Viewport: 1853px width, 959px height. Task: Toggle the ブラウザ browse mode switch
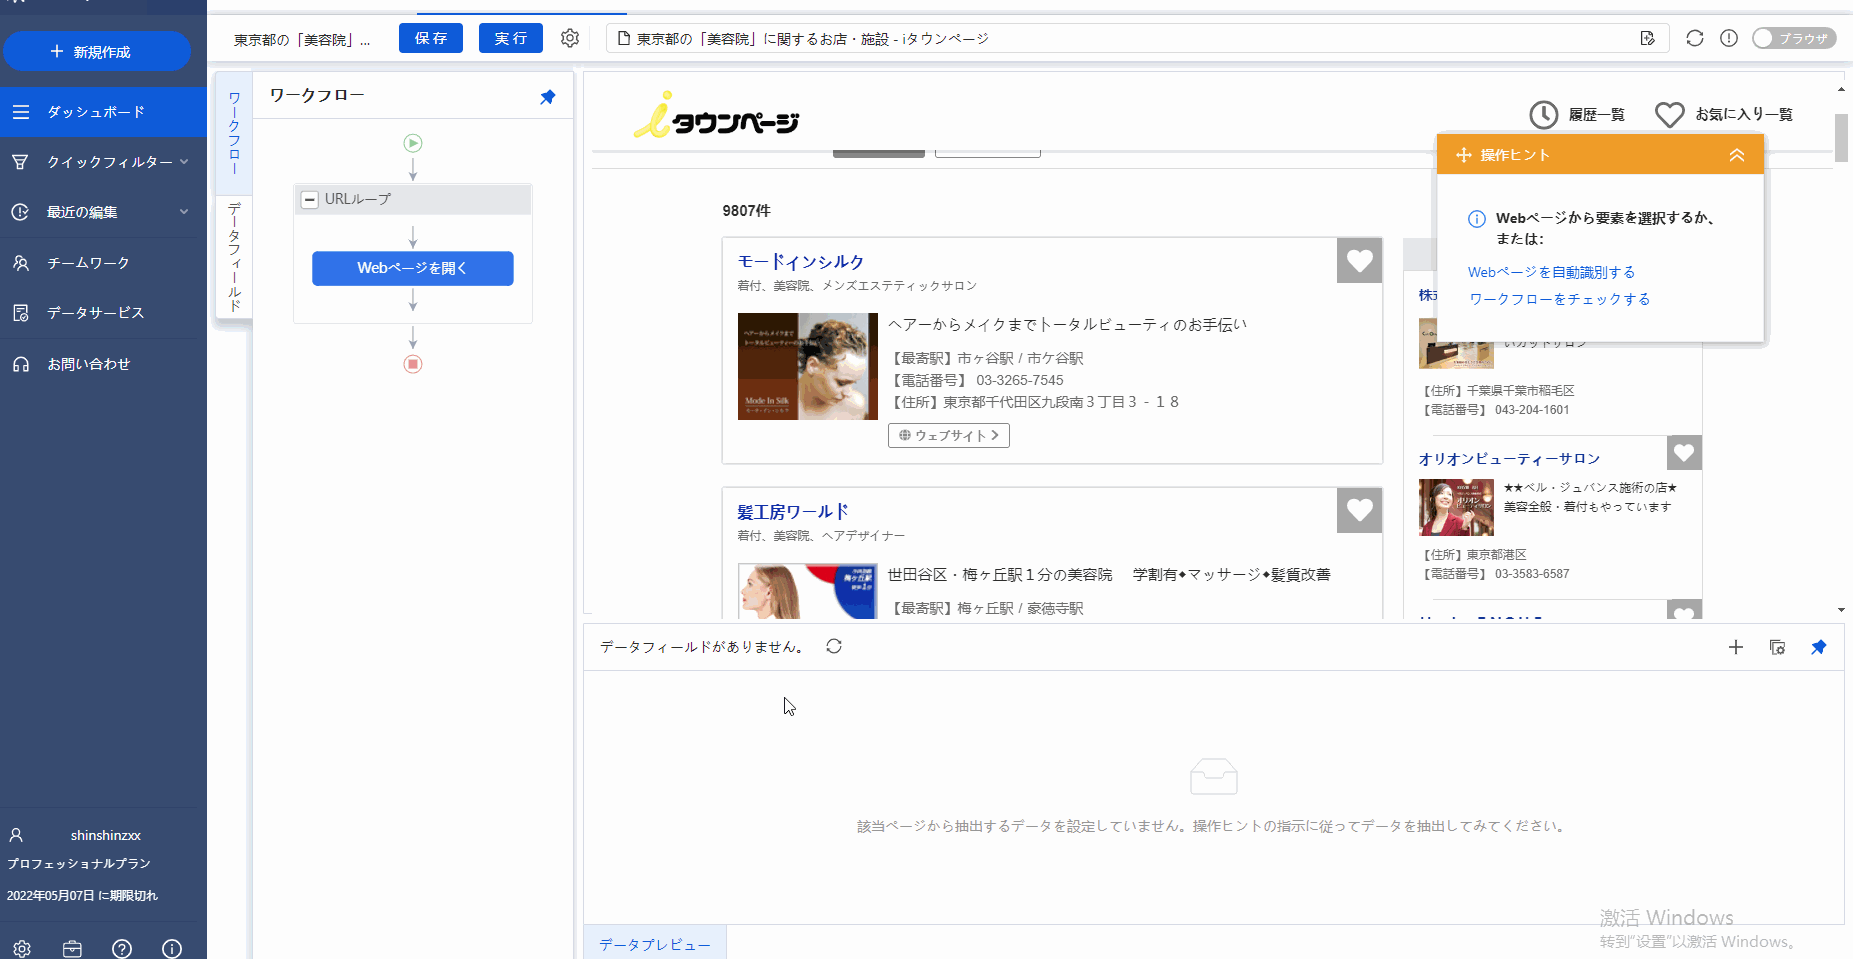[1794, 38]
